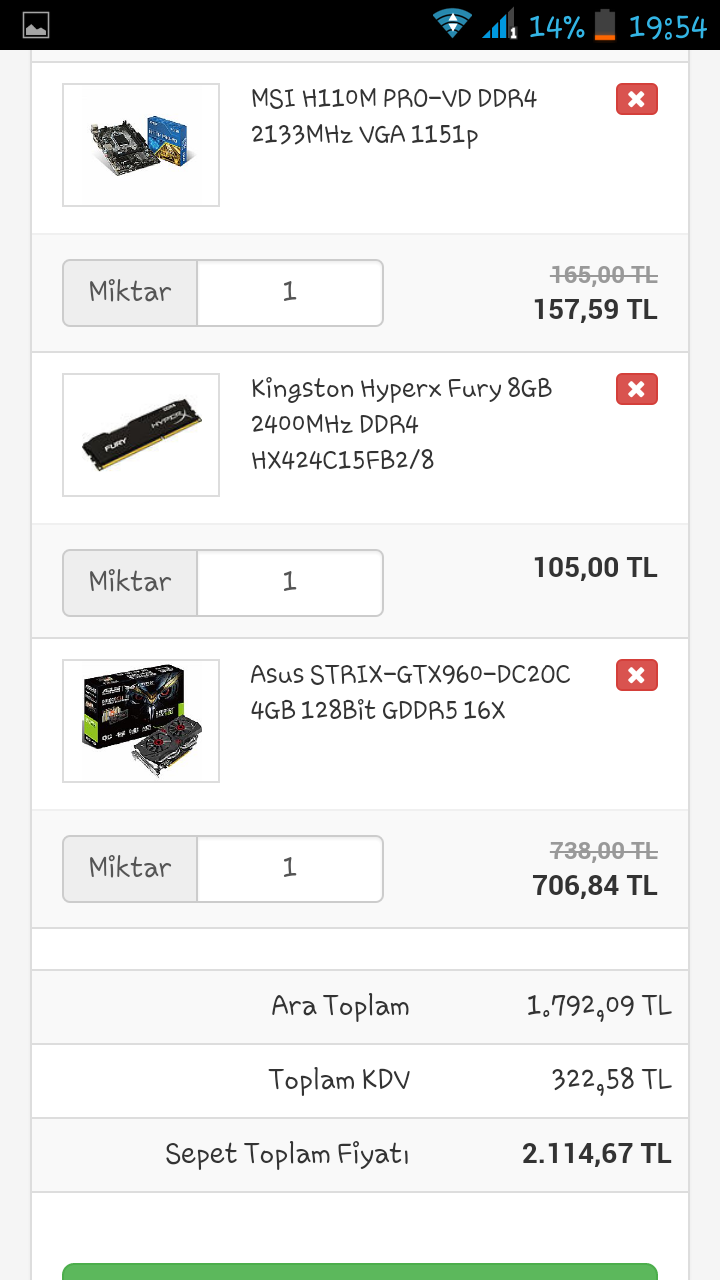Open MSI H110M motherboard product thumbnail
The width and height of the screenshot is (720, 1280).
click(141, 145)
